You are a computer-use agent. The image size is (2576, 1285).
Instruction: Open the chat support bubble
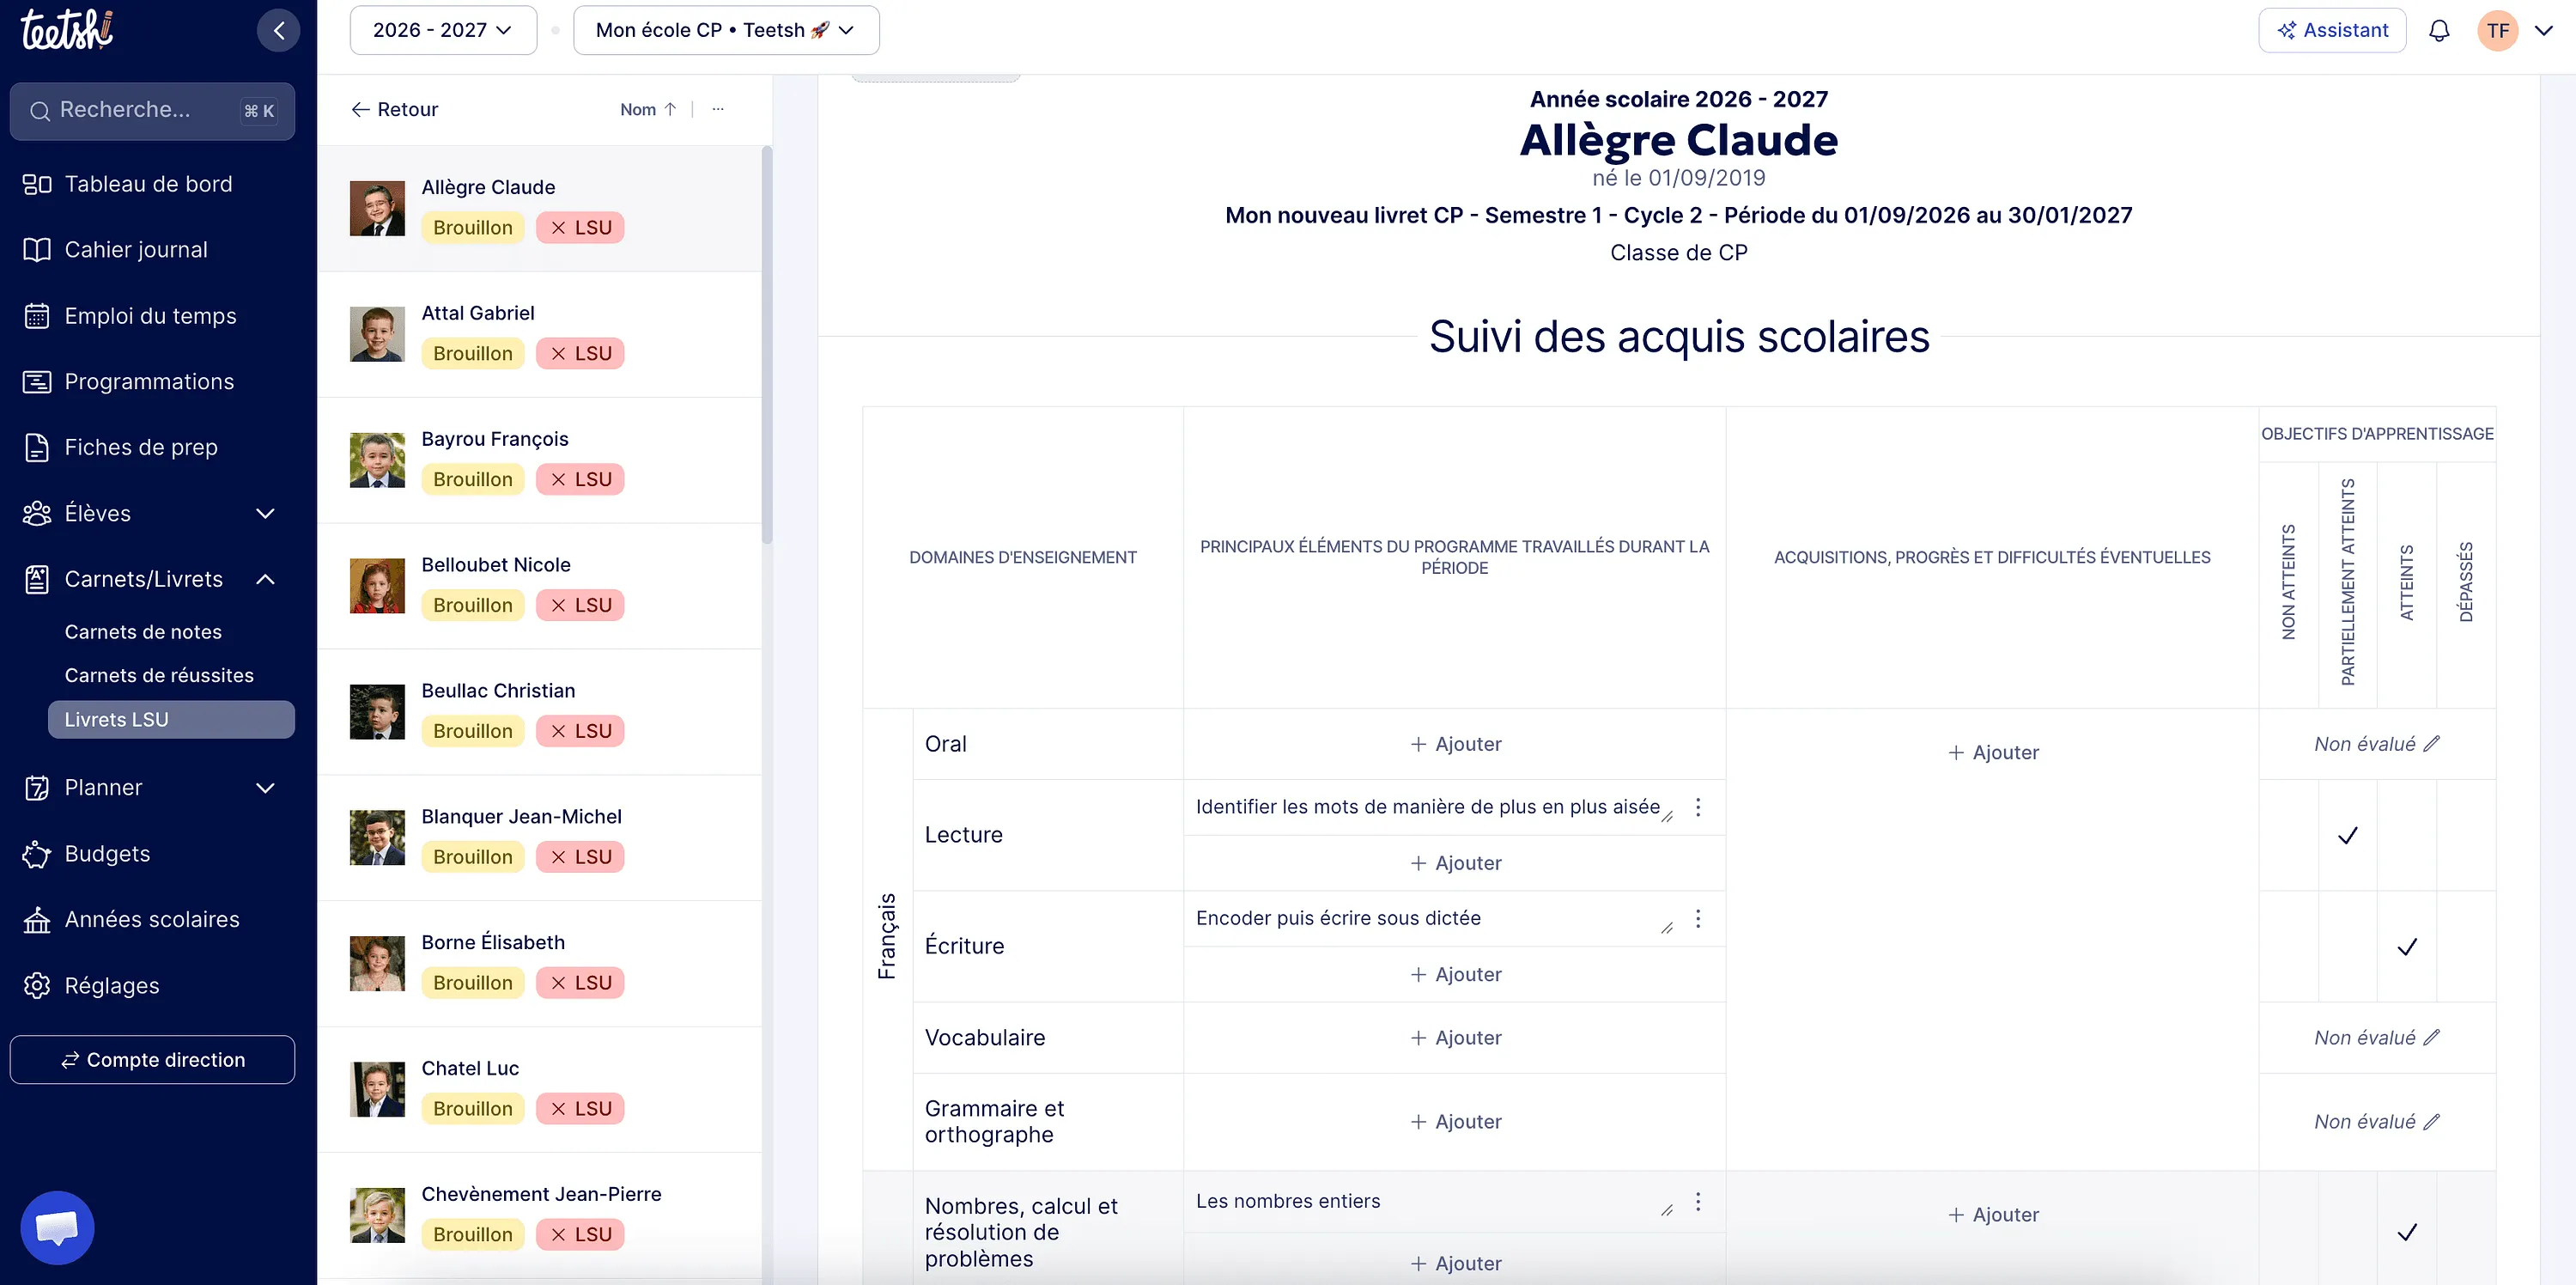pos(57,1227)
